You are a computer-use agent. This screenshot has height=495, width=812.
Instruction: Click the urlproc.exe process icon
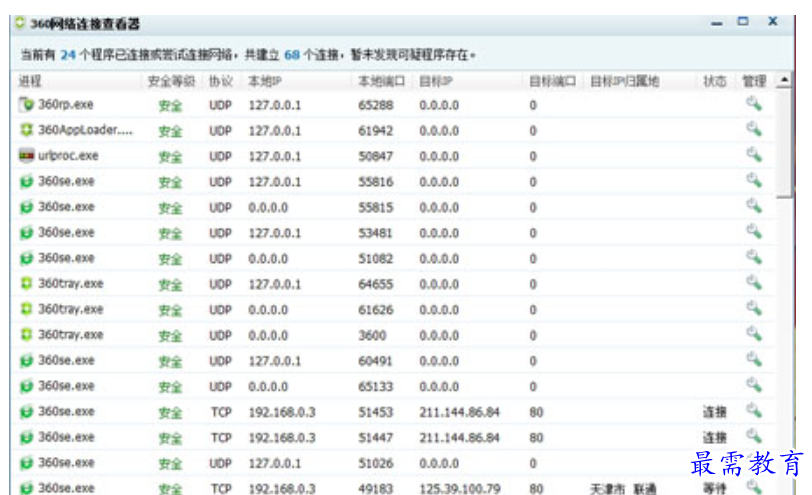[x=26, y=156]
